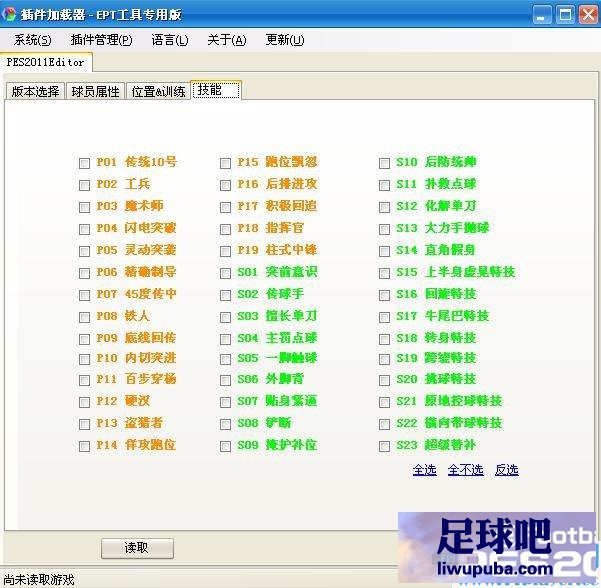
Task: Open the 关于(A) menu
Action: click(x=227, y=40)
